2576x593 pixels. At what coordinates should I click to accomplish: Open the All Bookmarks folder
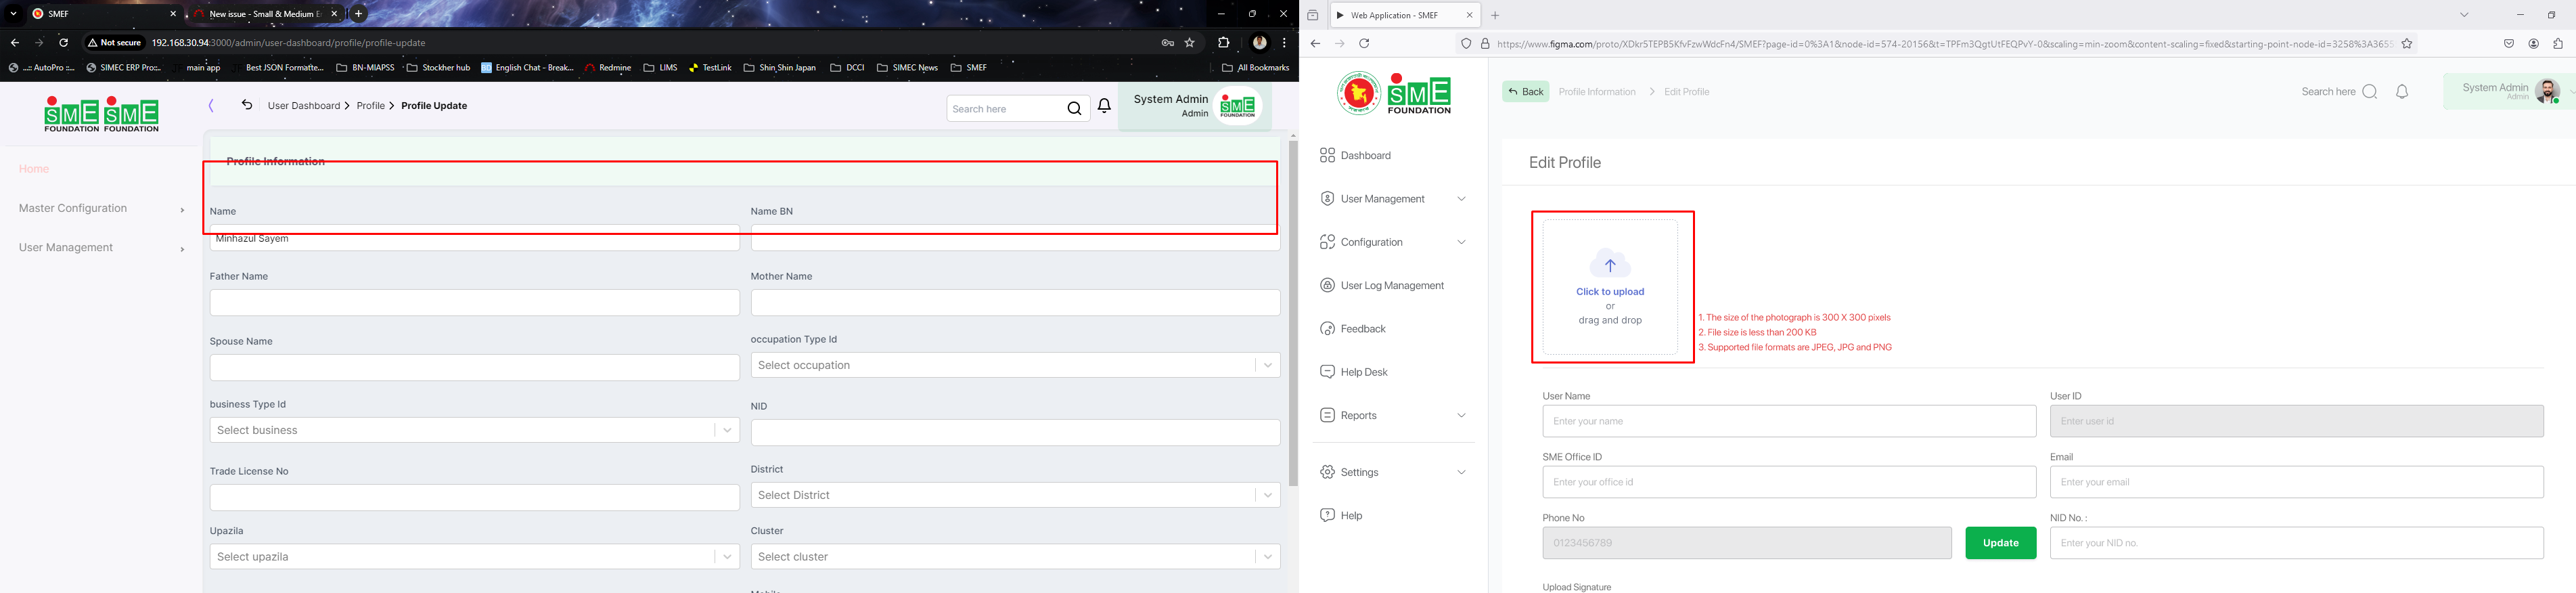pos(1255,68)
